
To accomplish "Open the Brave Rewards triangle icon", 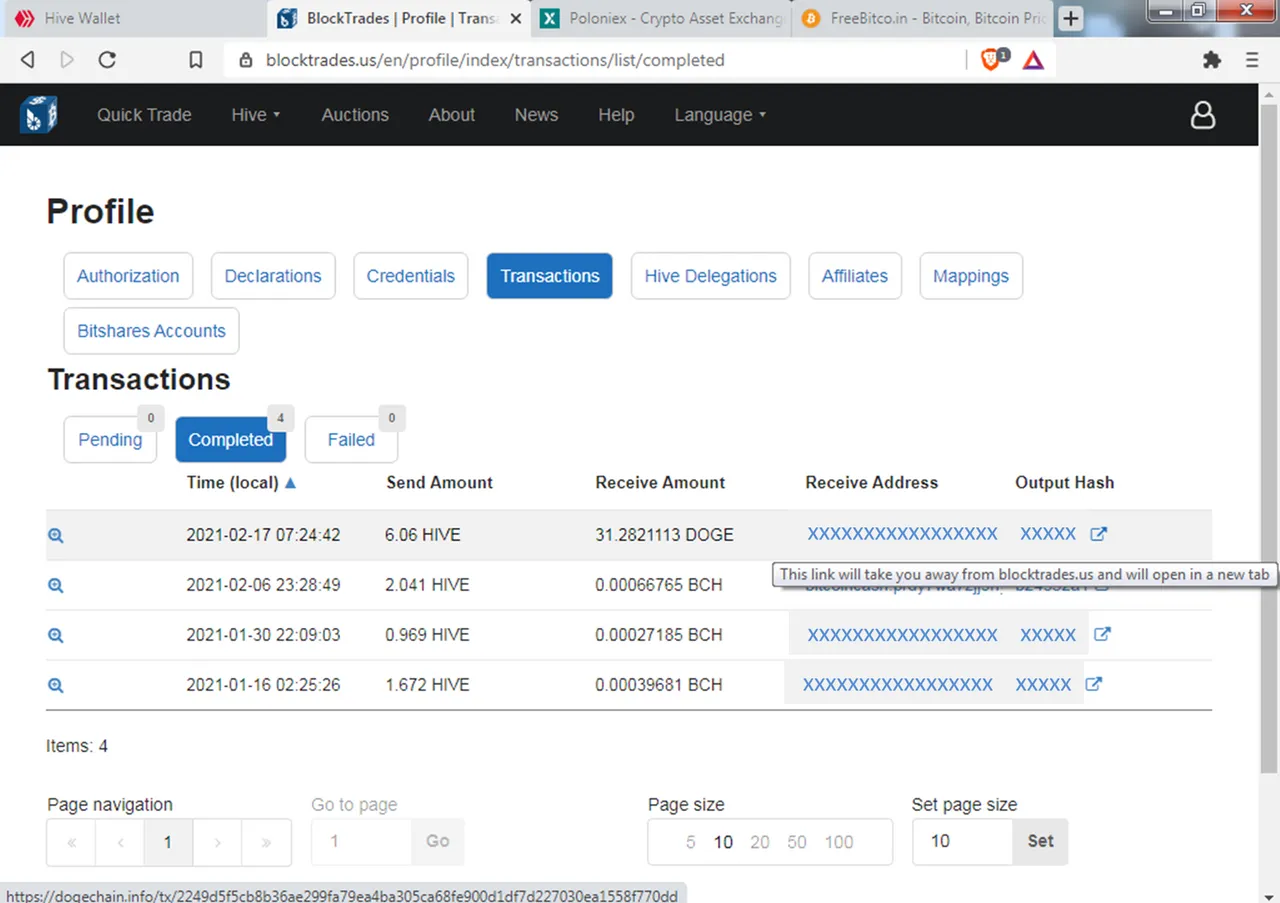I will (1033, 60).
